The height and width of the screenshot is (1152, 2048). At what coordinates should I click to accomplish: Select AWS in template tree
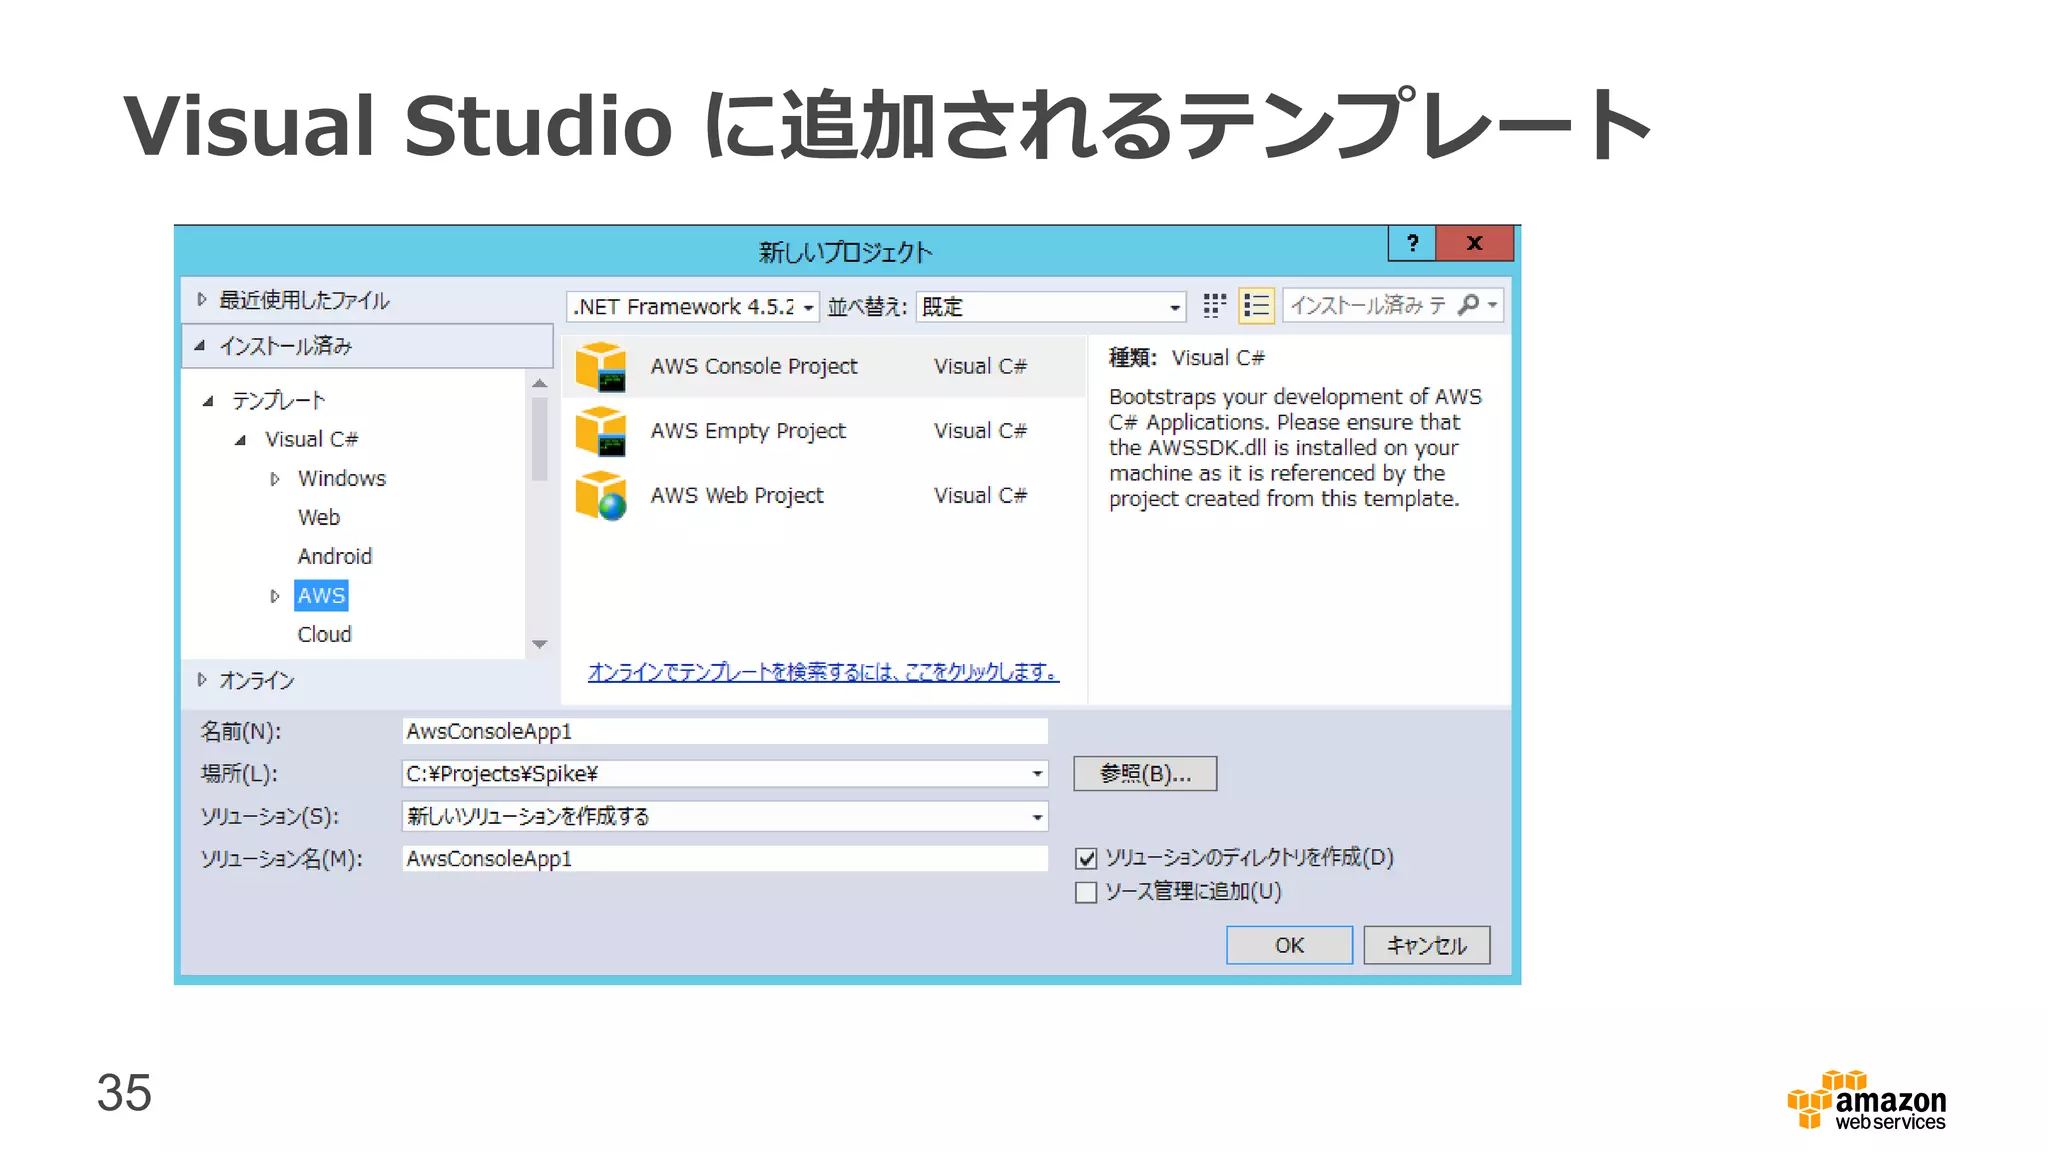coord(321,596)
